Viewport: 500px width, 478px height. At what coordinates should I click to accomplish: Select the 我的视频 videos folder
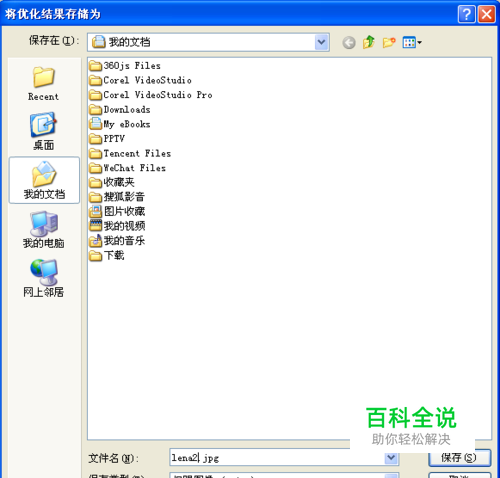click(x=117, y=226)
